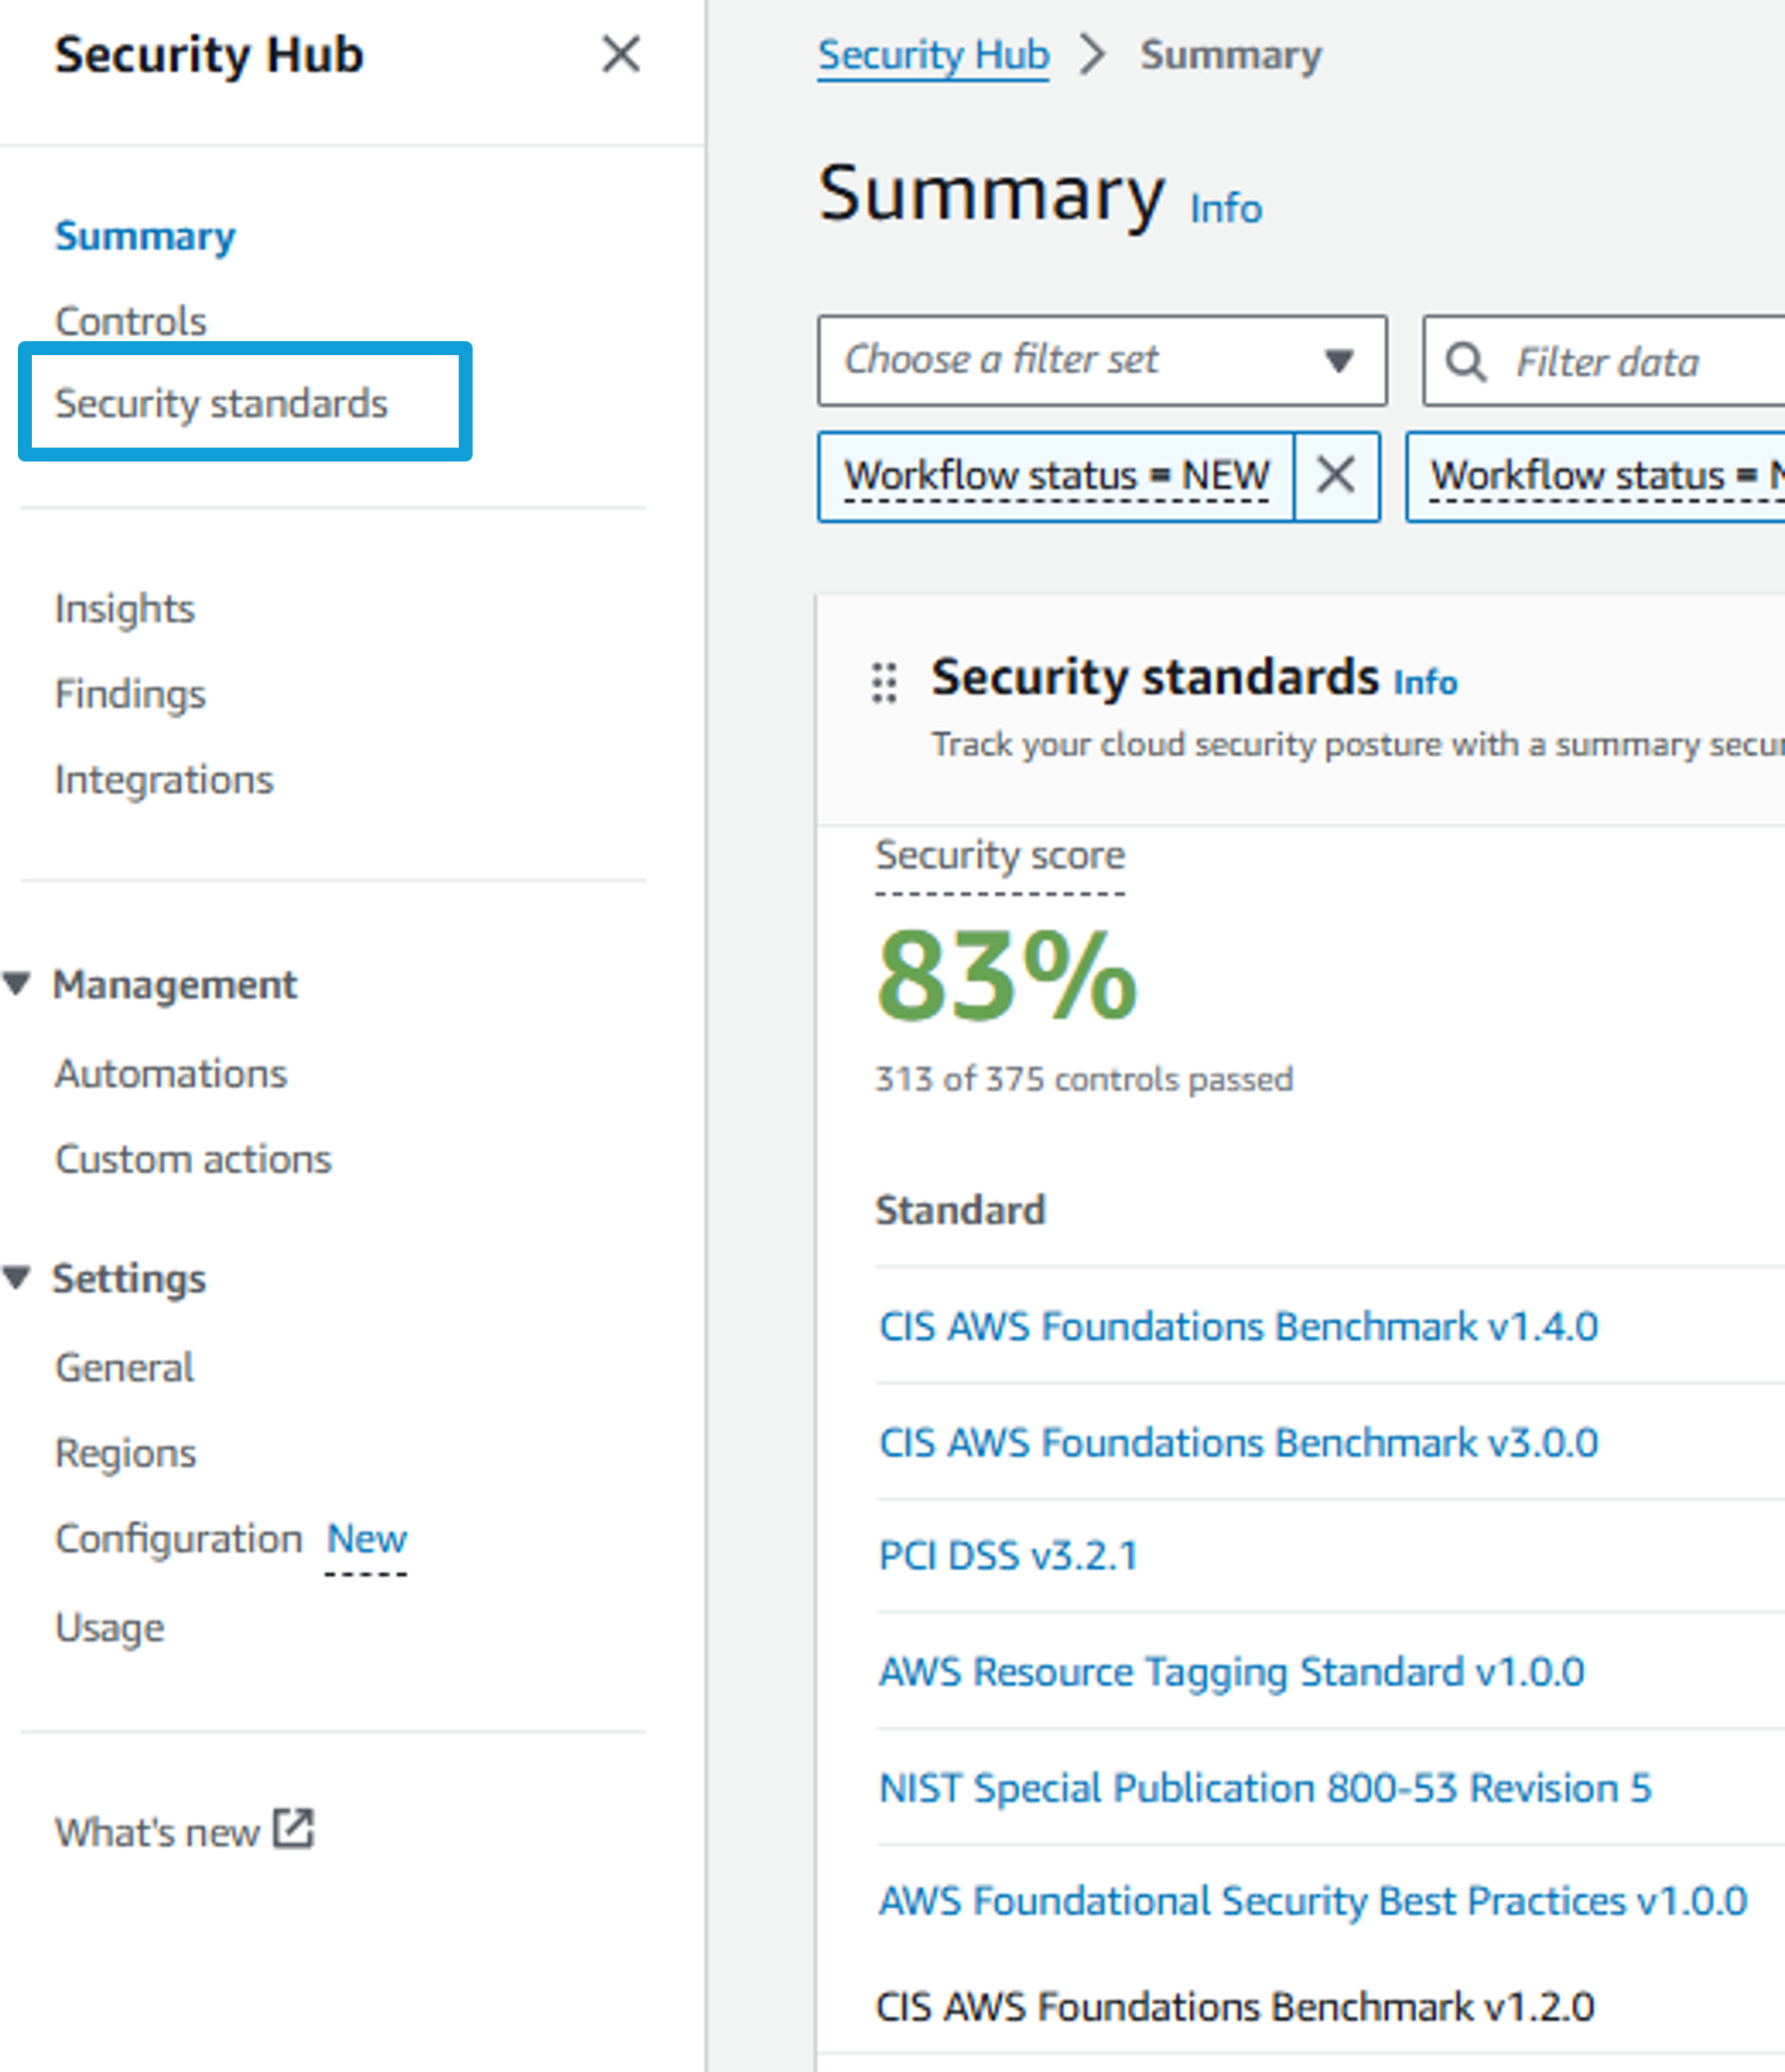Grab the Security standards widget drag handle
The height and width of the screenshot is (2072, 1785).
click(884, 682)
